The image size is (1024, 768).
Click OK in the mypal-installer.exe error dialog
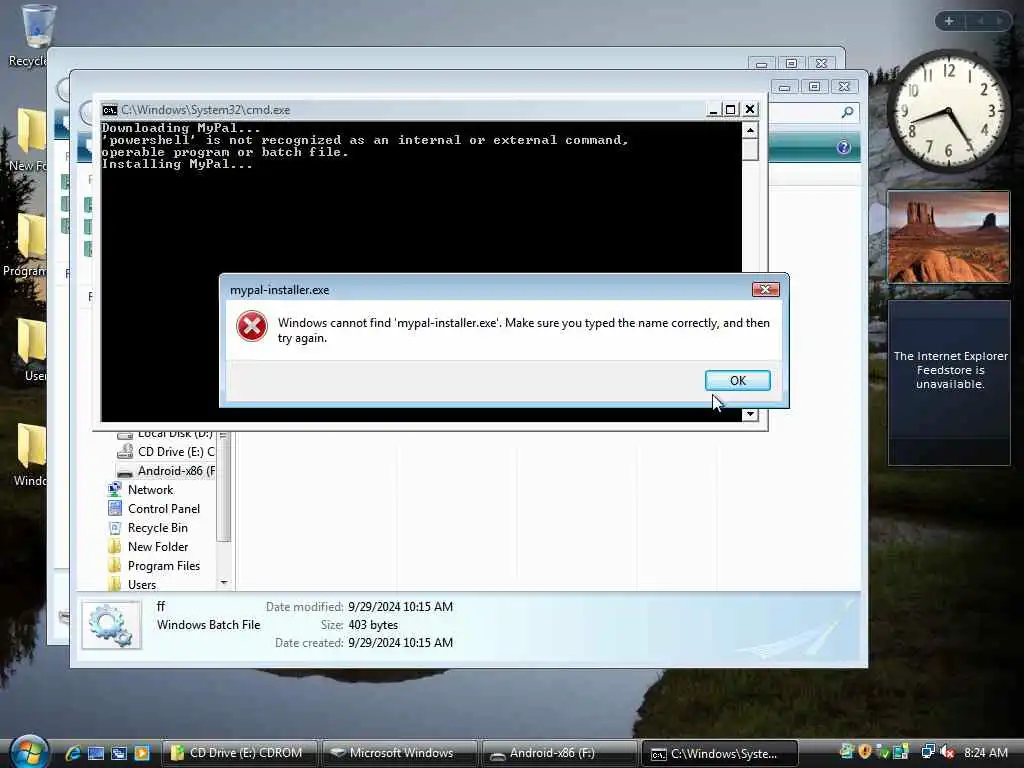(x=737, y=380)
